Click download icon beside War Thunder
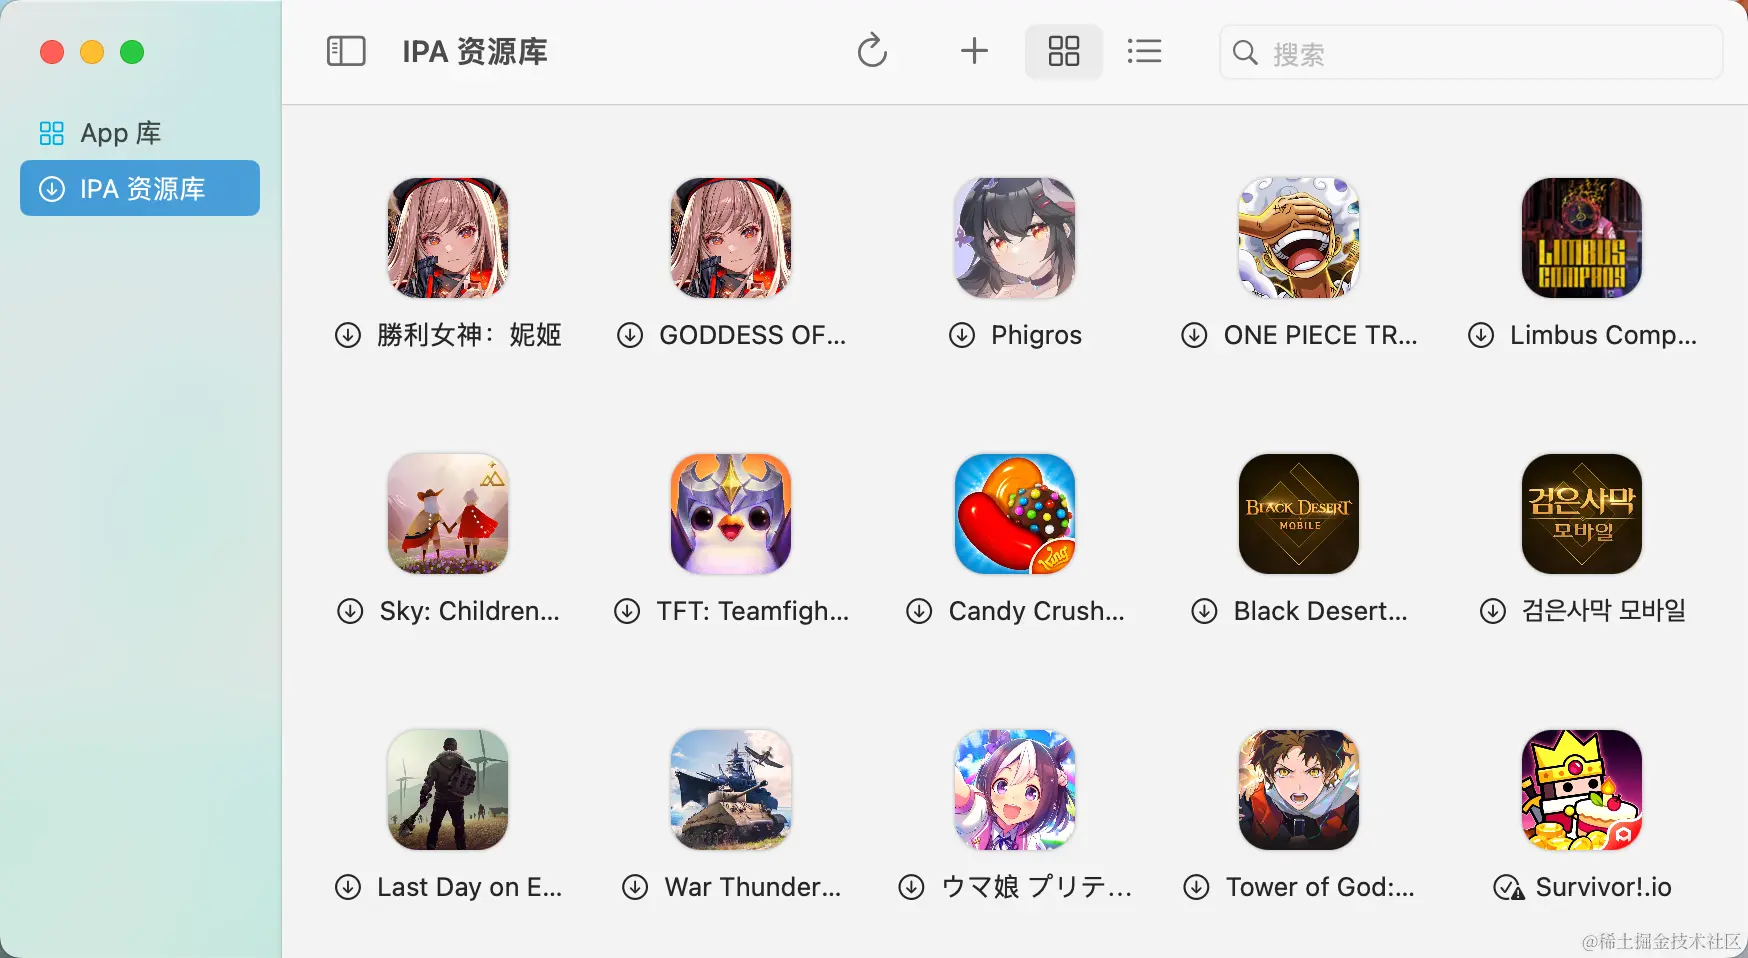The height and width of the screenshot is (958, 1748). (635, 887)
